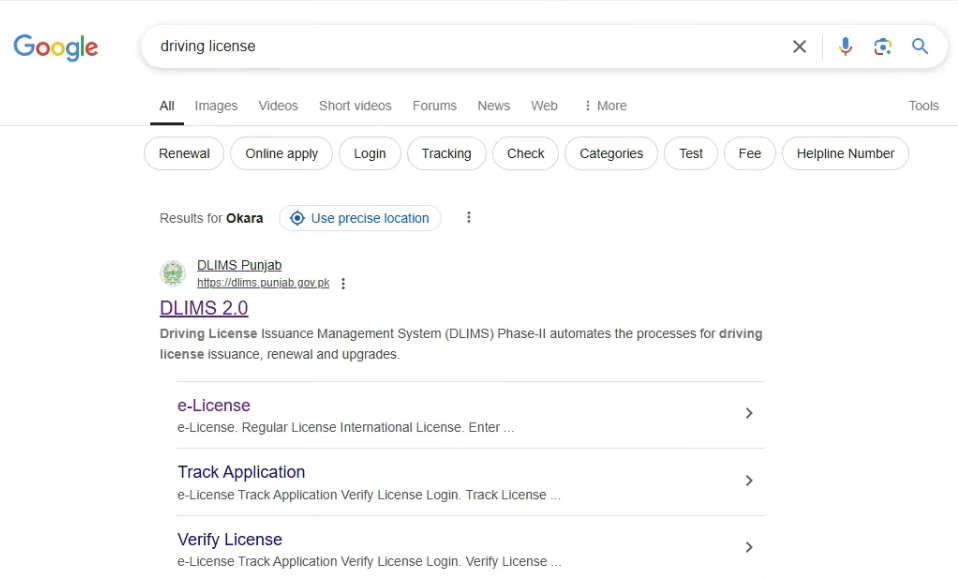958x578 pixels.
Task: Expand the Track Application sitelink chevron
Action: [748, 481]
